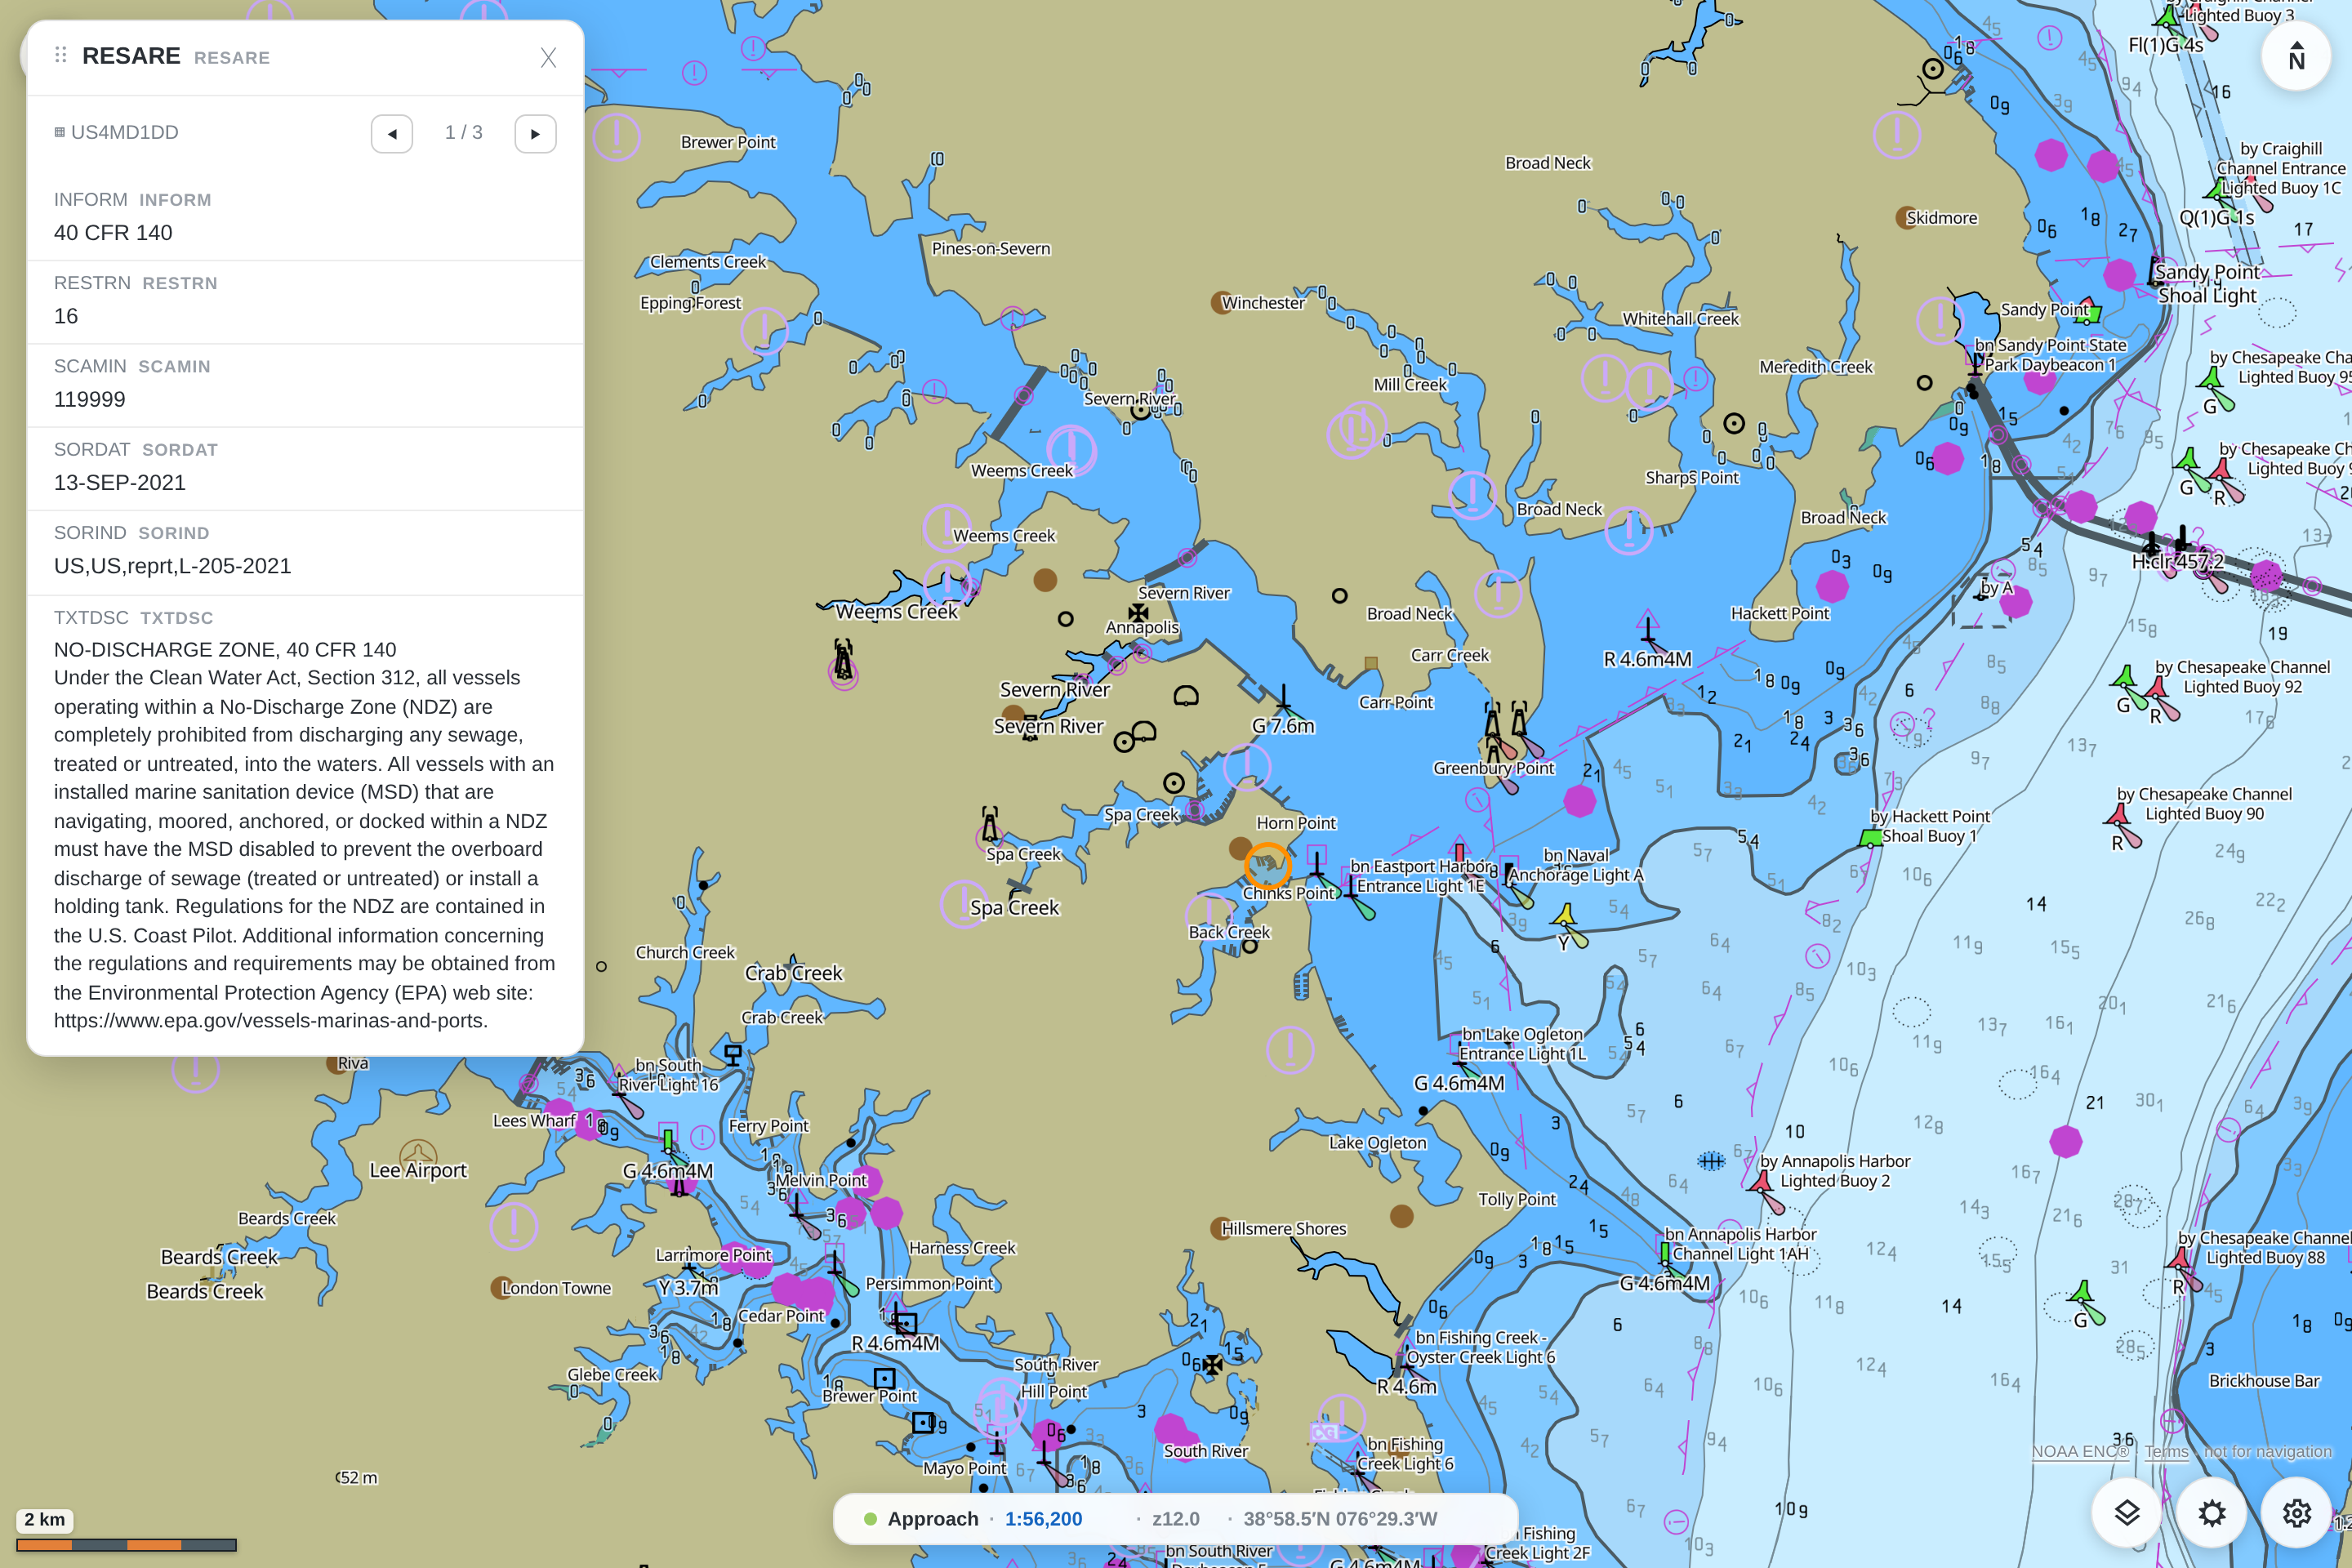Click the SCAMIN value 119999
This screenshot has height=1568, width=2352.
pos(90,399)
